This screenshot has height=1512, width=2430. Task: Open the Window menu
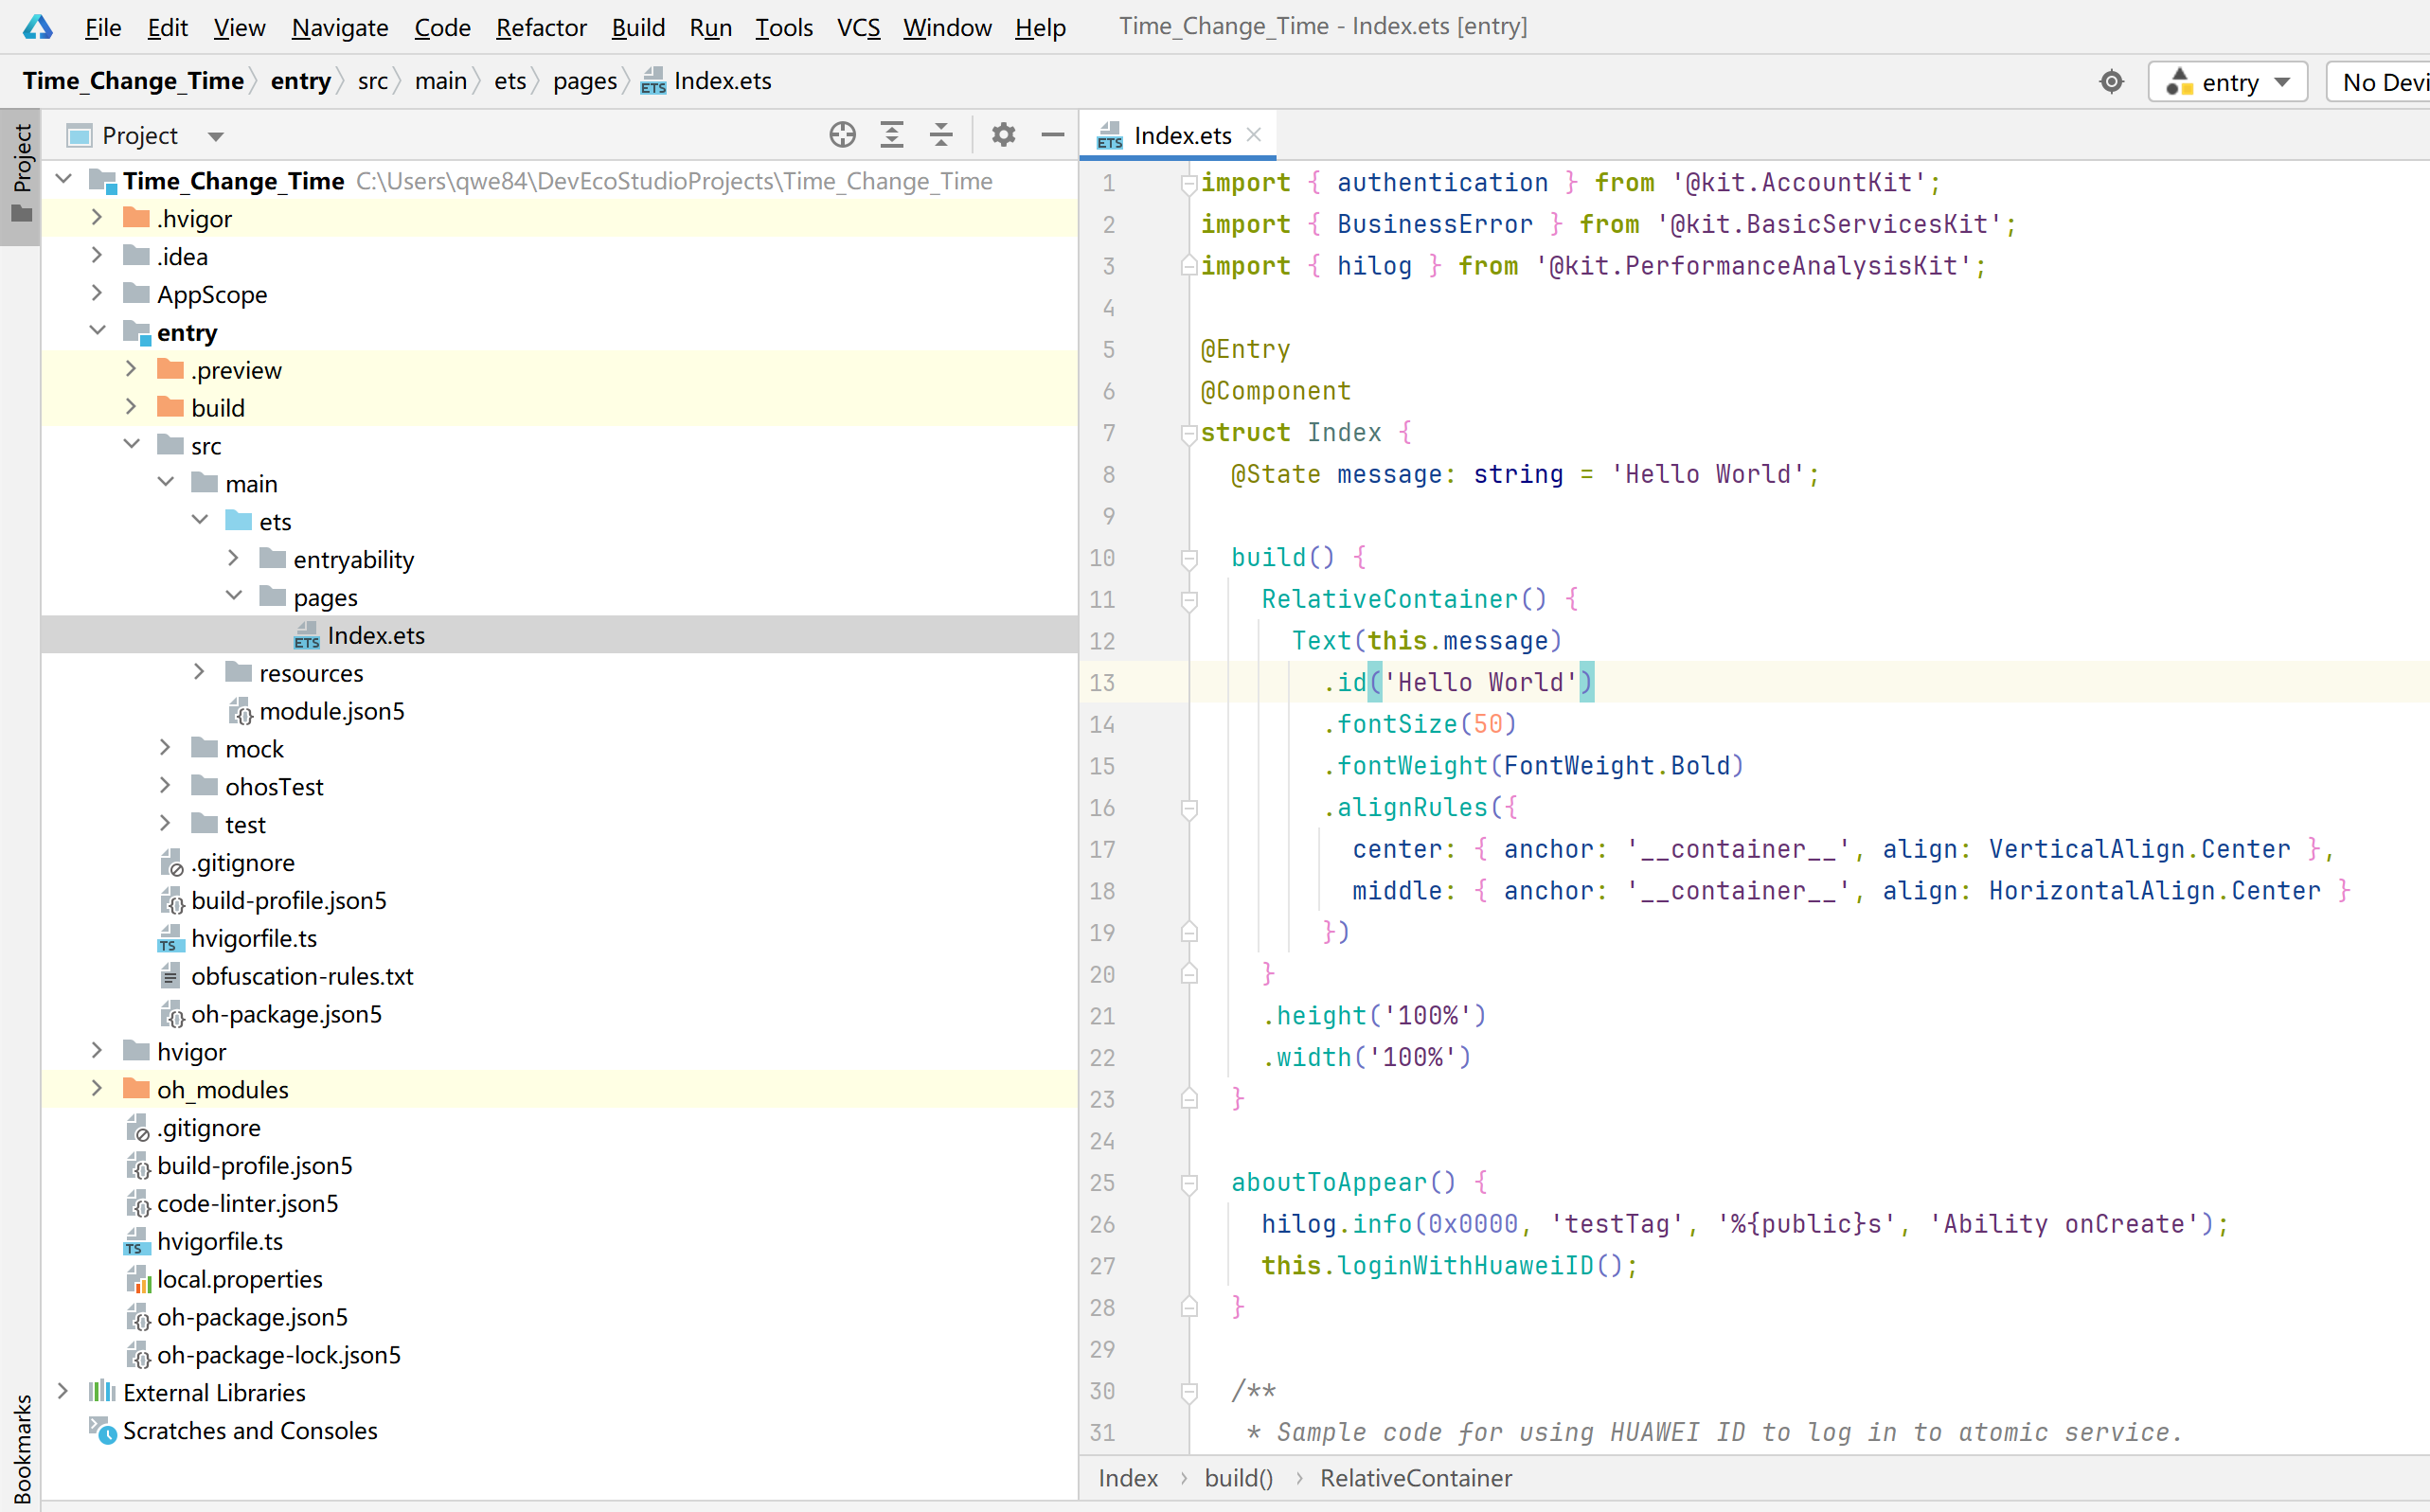[947, 27]
